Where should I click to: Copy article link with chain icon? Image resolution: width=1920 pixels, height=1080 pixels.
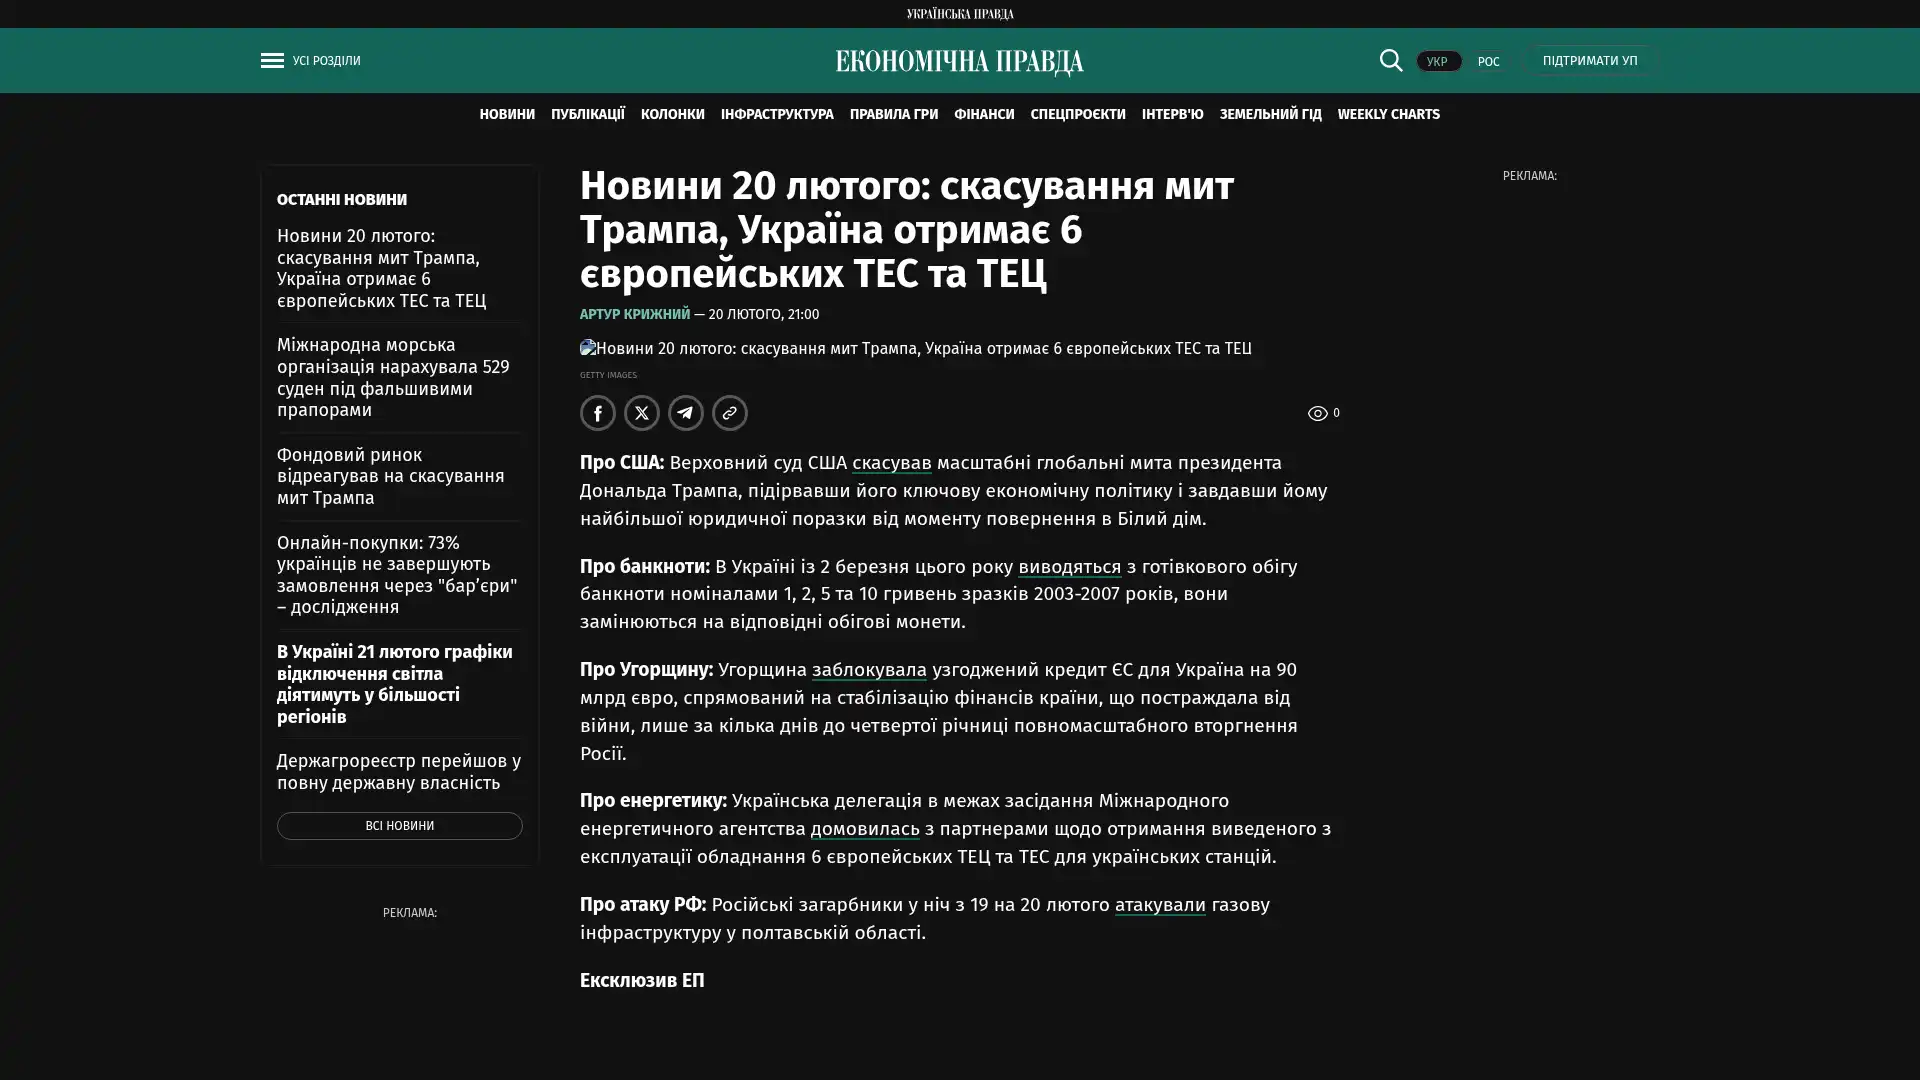pyautogui.click(x=729, y=413)
